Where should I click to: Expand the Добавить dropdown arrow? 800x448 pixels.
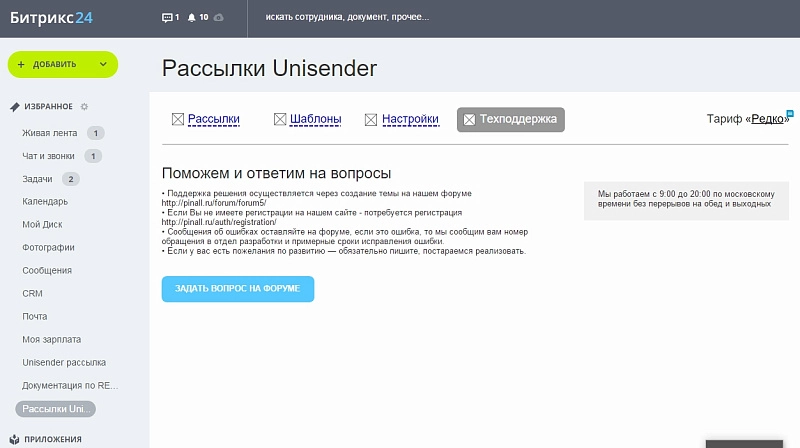point(103,64)
